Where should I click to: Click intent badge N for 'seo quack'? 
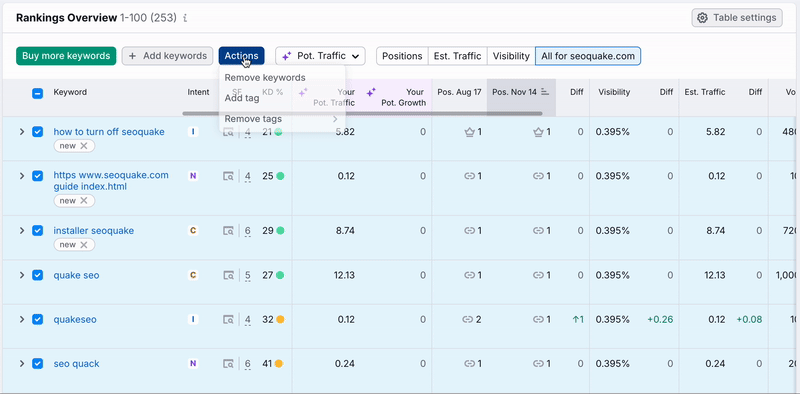(x=193, y=364)
